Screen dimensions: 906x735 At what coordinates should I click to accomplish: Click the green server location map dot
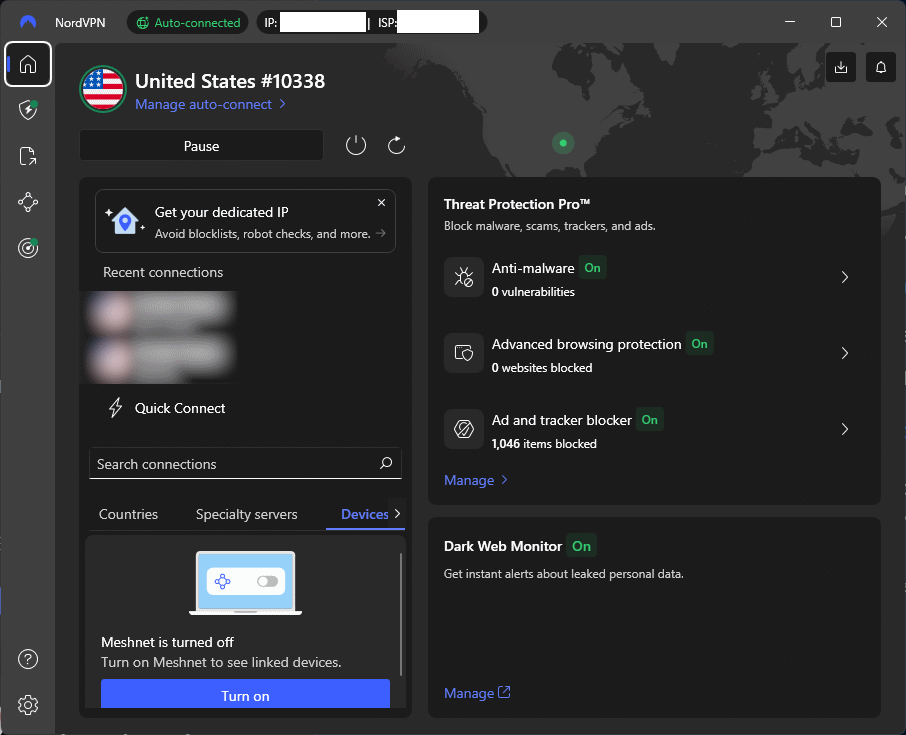point(563,143)
